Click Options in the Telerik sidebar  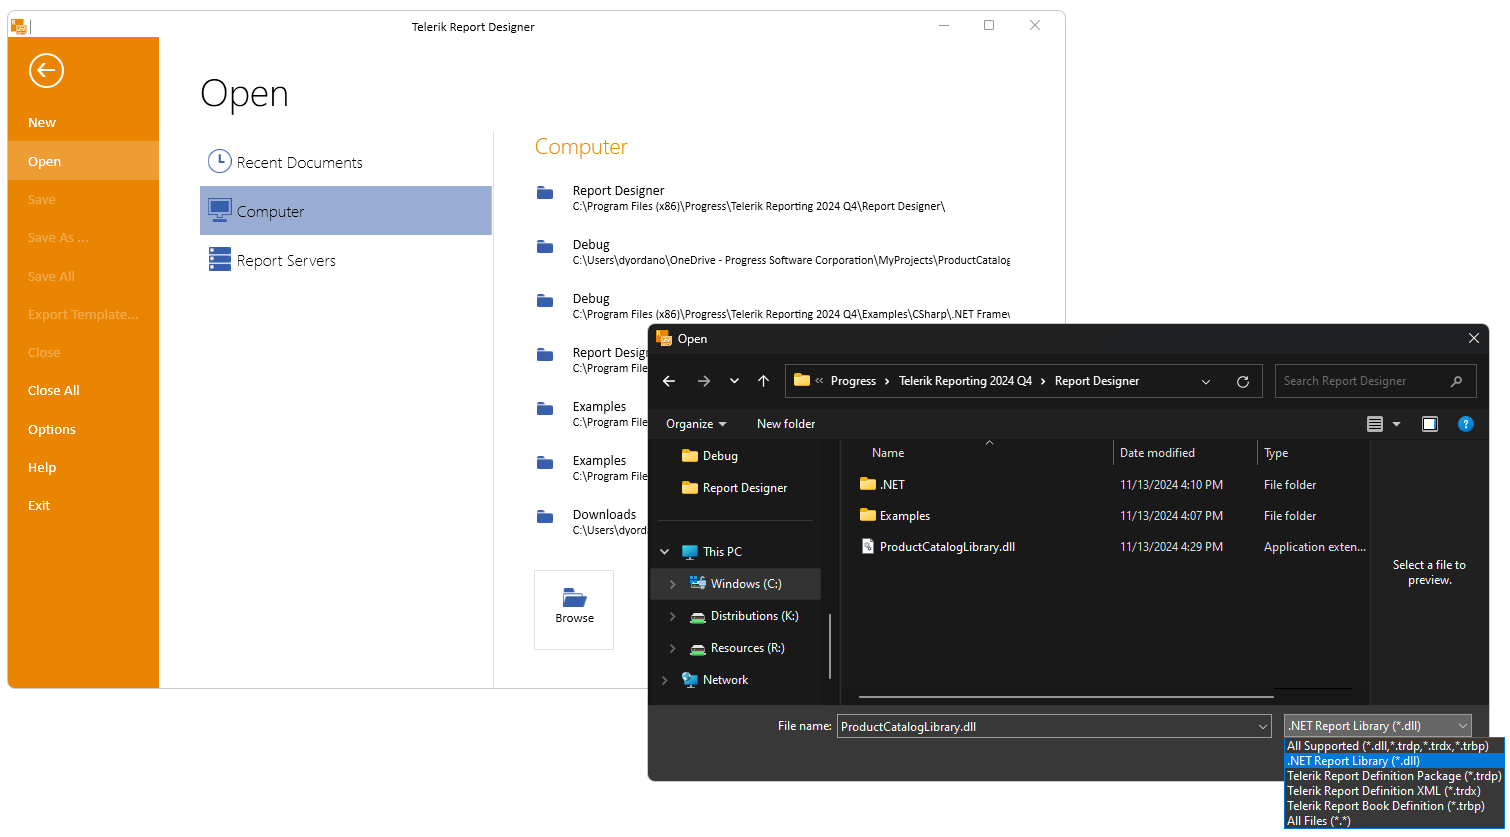tap(52, 429)
